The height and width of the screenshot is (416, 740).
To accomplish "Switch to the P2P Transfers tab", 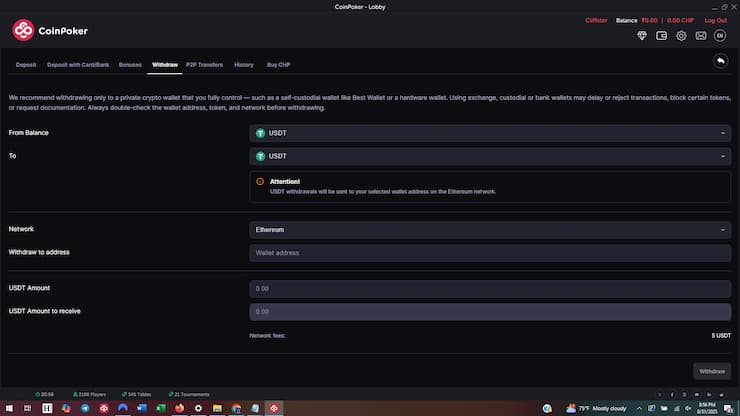I will pyautogui.click(x=204, y=65).
